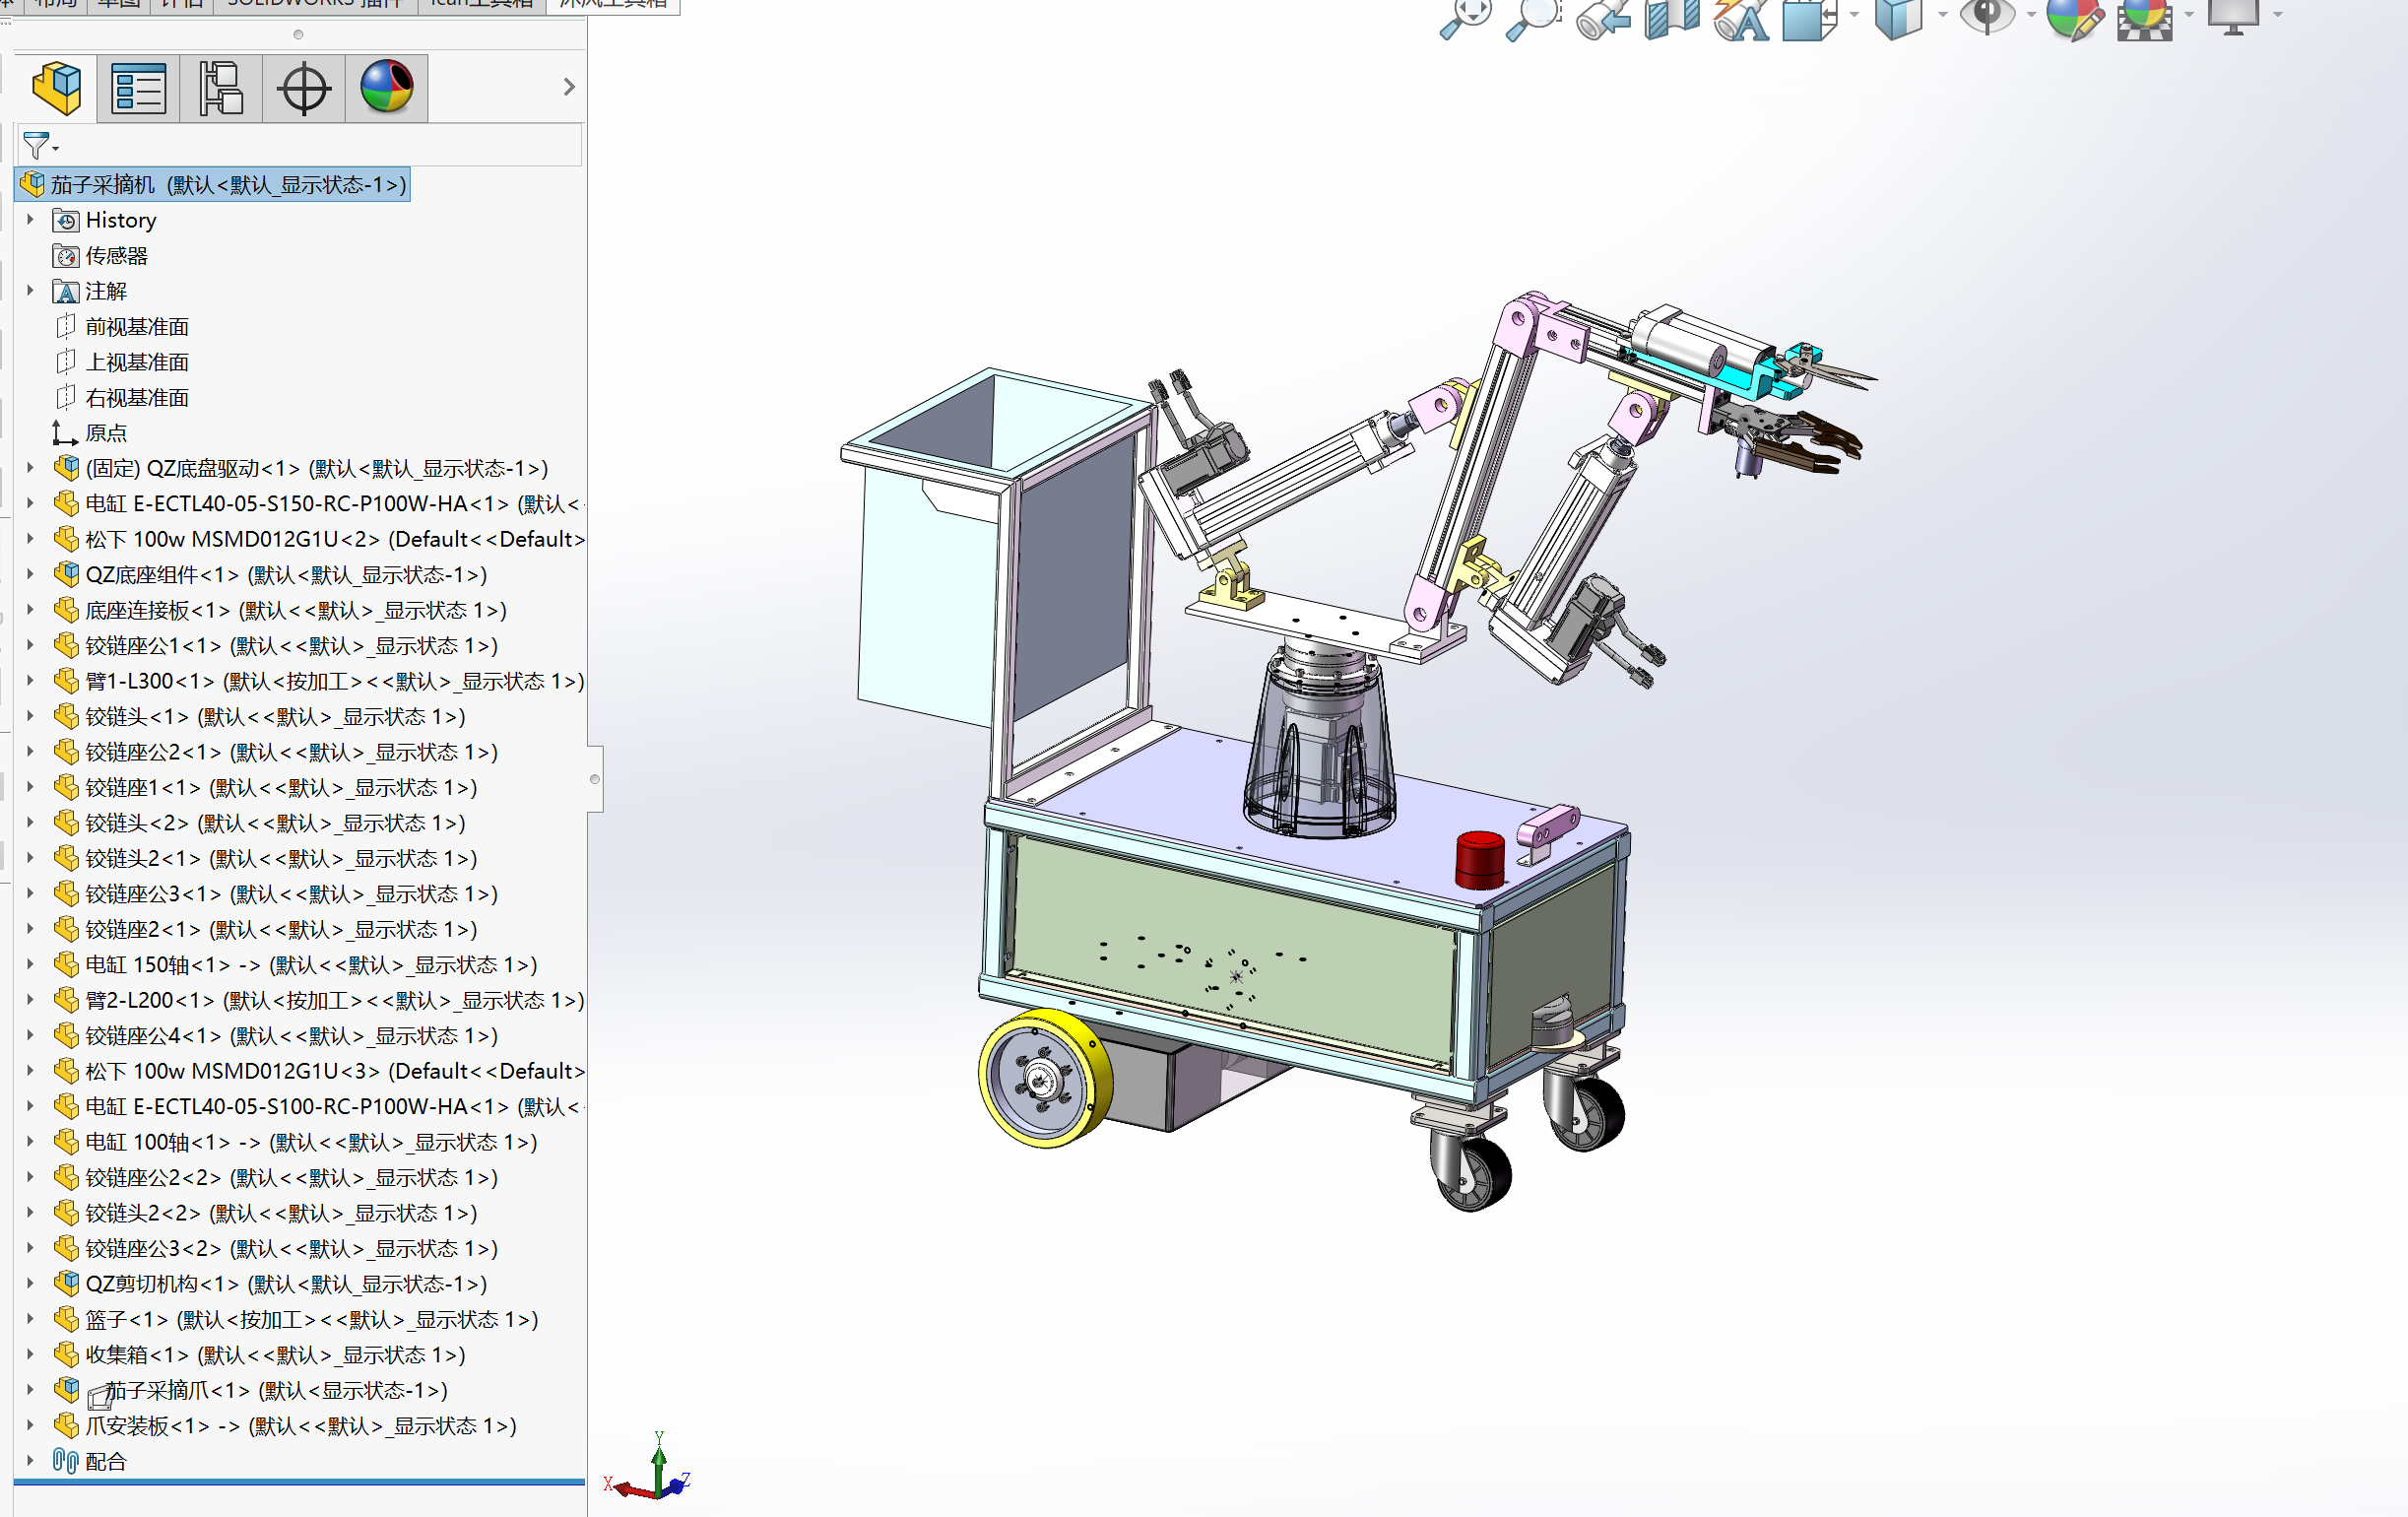Open the SOLIDWORKS 插件 ribbon tab
Viewport: 2408px width, 1517px height.
tap(314, 4)
